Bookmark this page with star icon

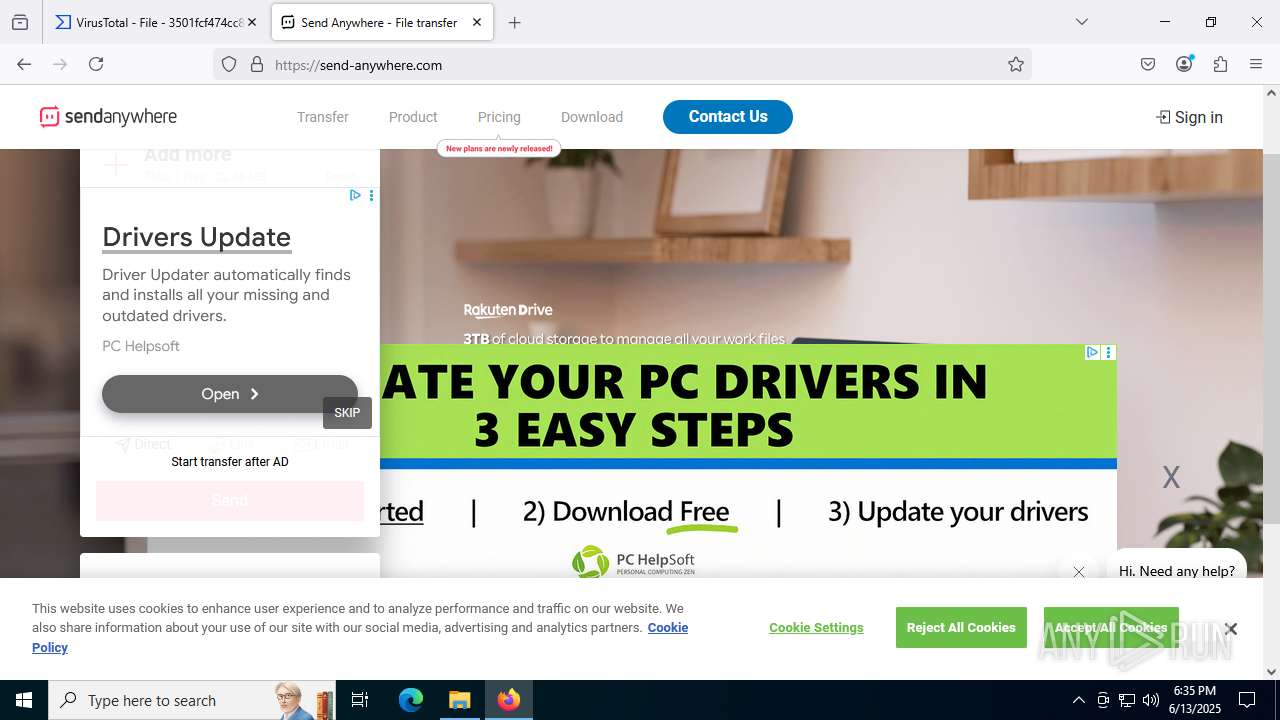click(1016, 64)
